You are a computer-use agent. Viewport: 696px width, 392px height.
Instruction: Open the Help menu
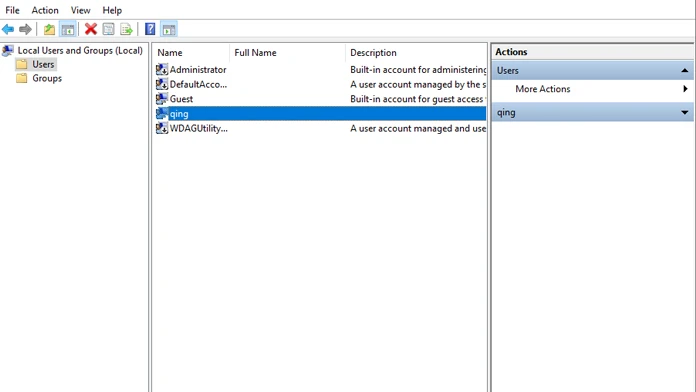112,10
